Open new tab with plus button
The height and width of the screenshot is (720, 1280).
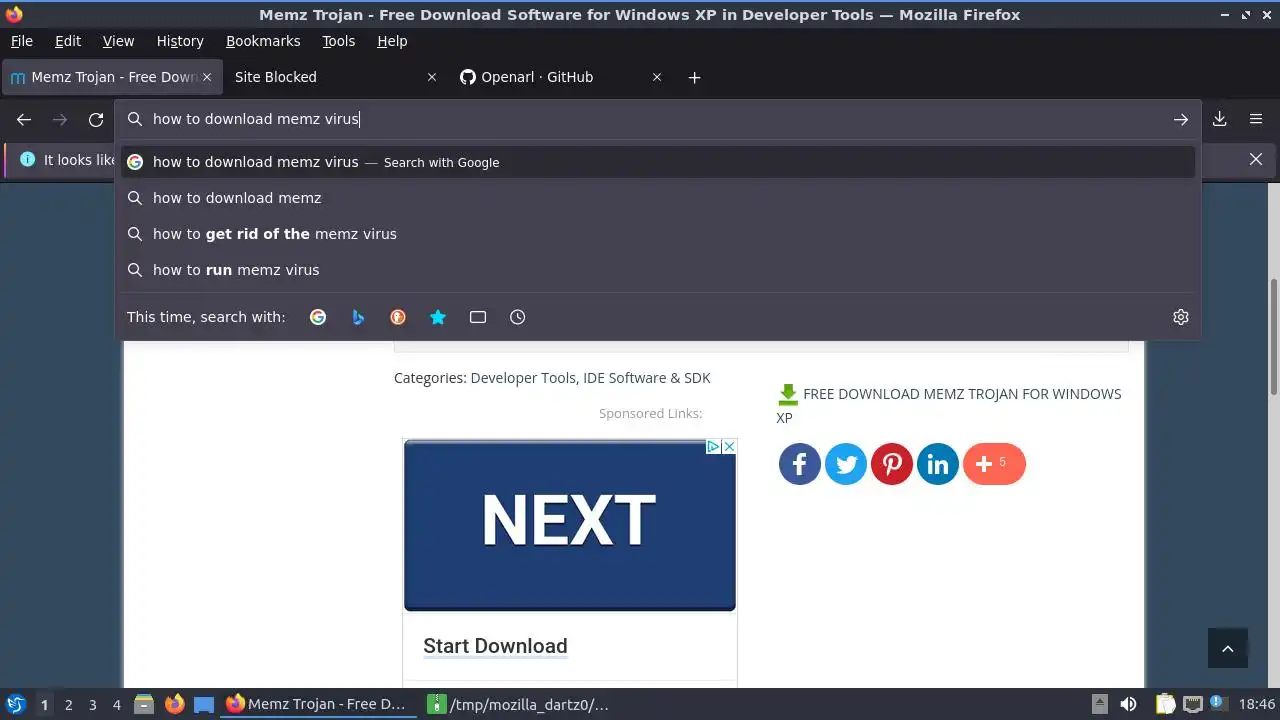pos(695,77)
